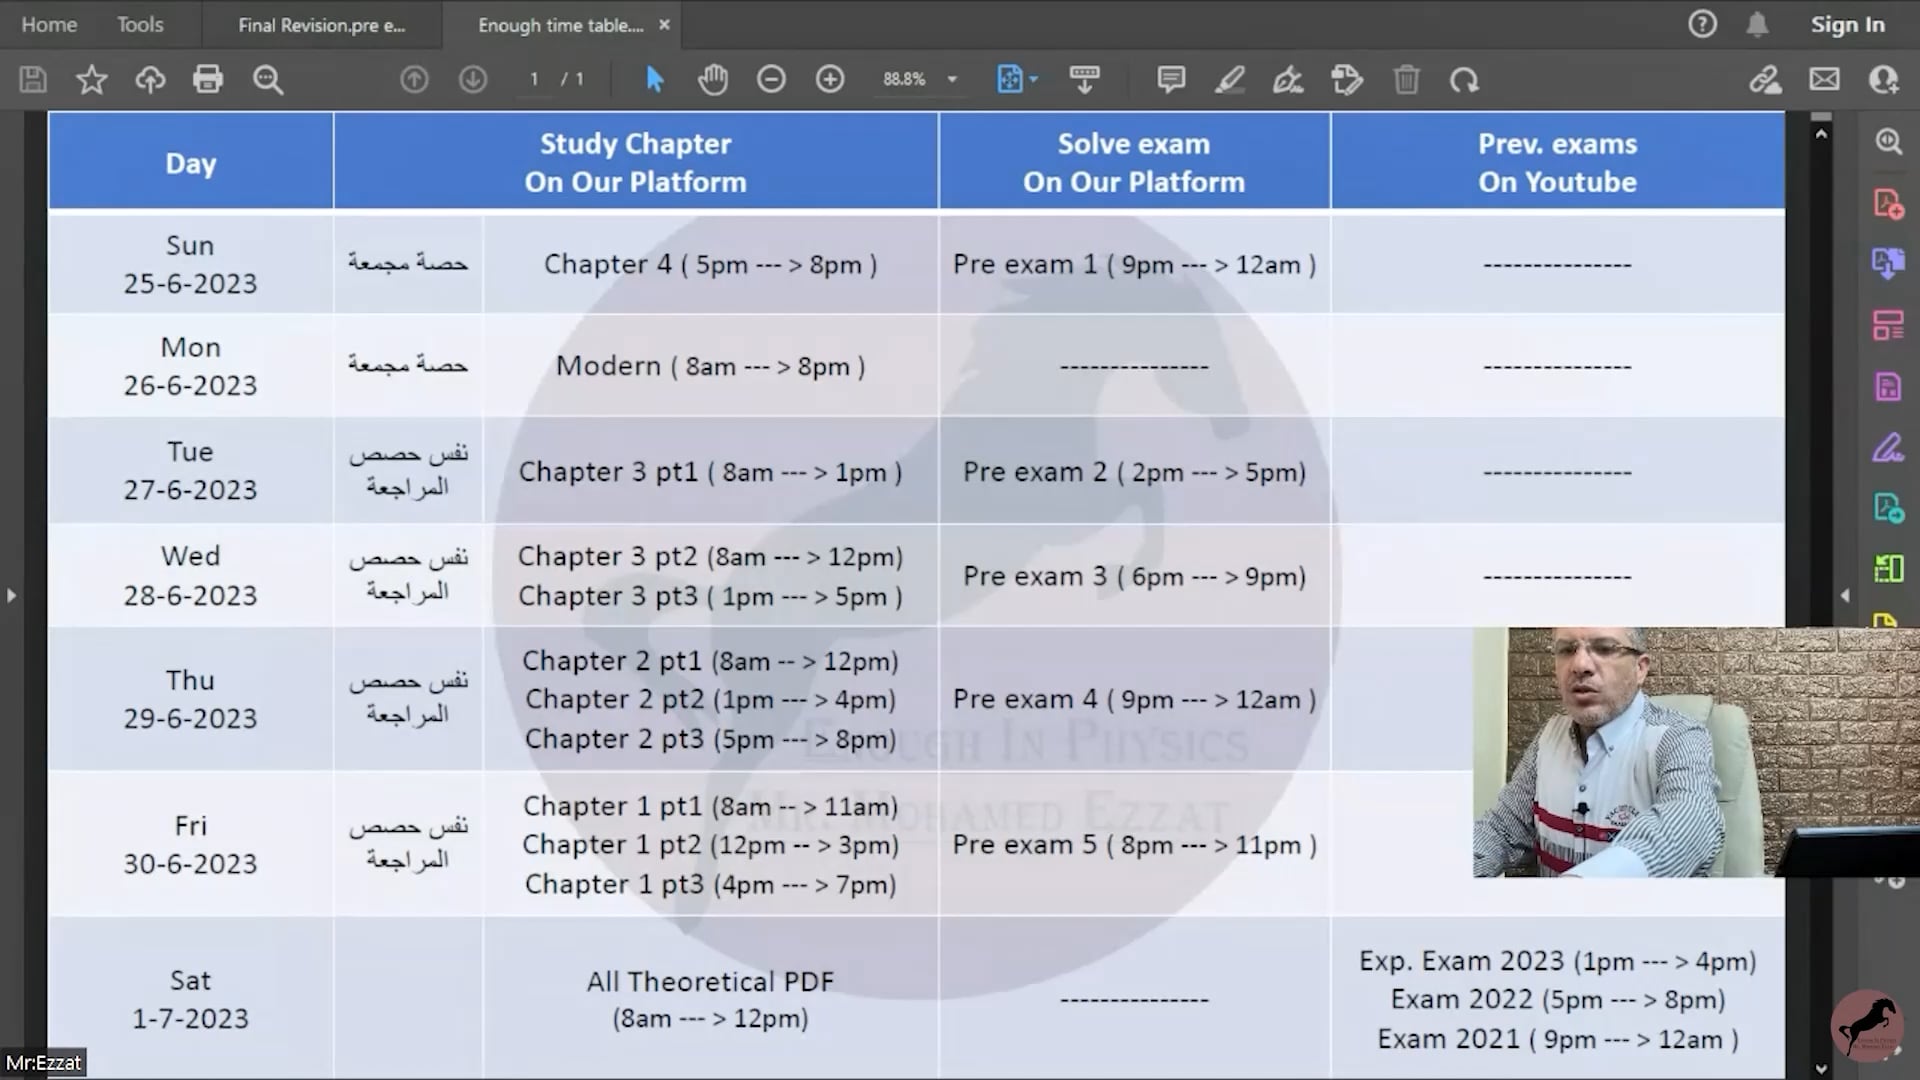This screenshot has width=1920, height=1080.
Task: Zoom in with the plus icon
Action: [830, 79]
